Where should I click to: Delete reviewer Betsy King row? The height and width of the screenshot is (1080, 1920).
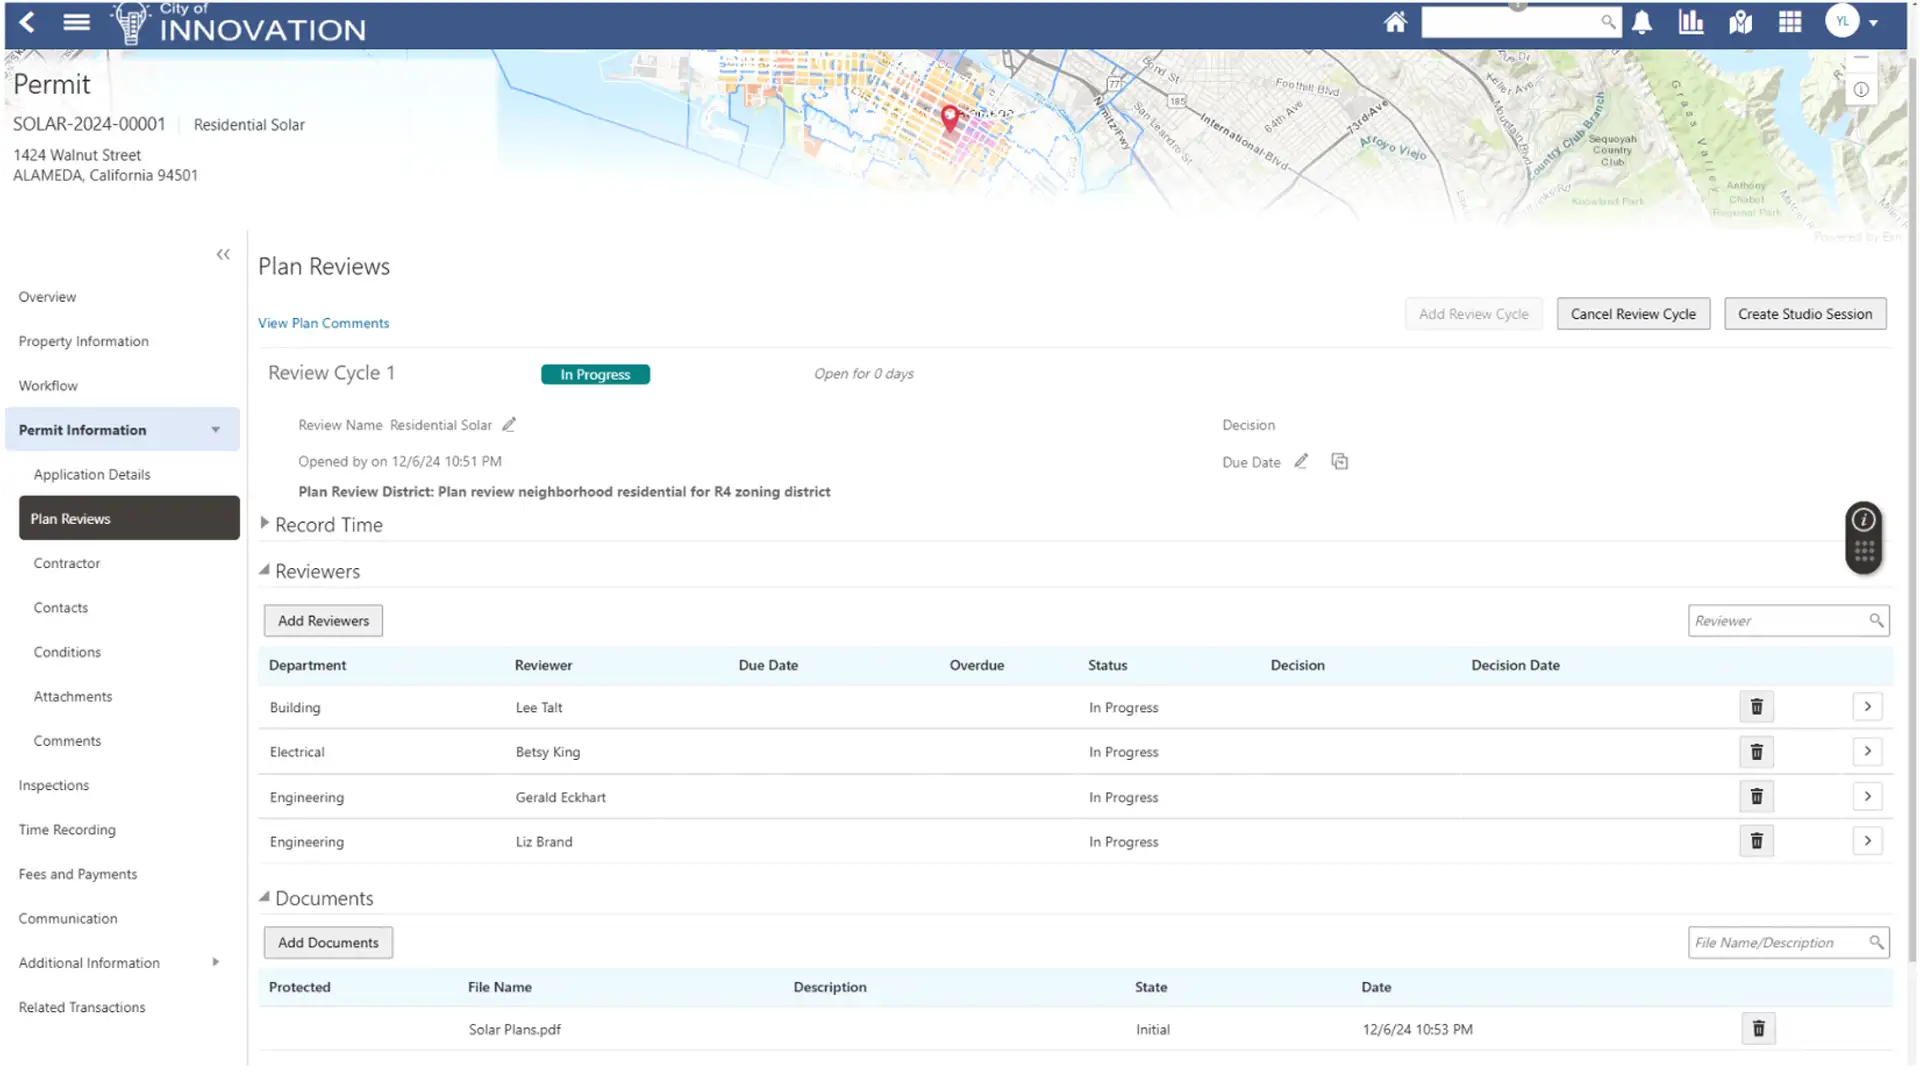coord(1756,752)
